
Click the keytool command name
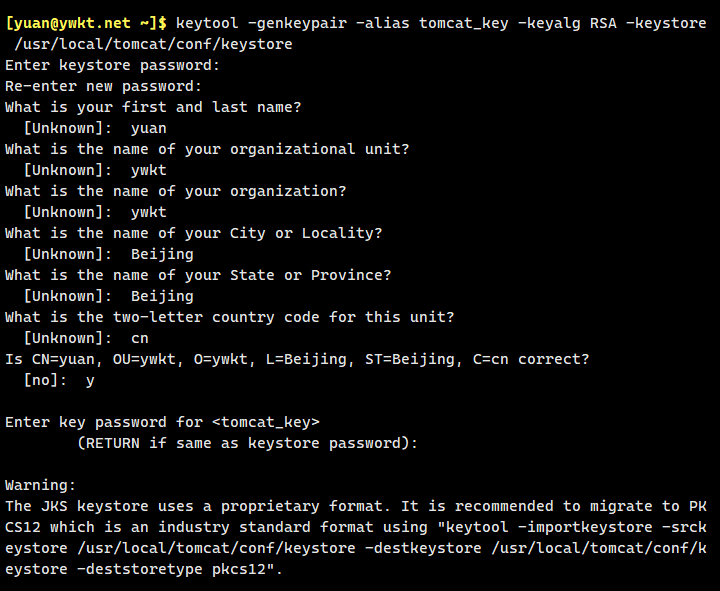point(207,23)
